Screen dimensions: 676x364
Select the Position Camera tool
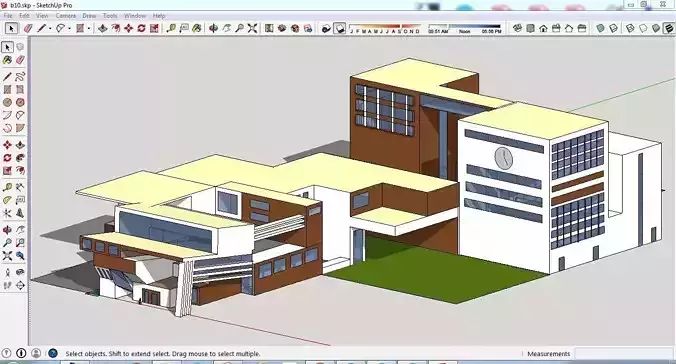(x=7, y=273)
